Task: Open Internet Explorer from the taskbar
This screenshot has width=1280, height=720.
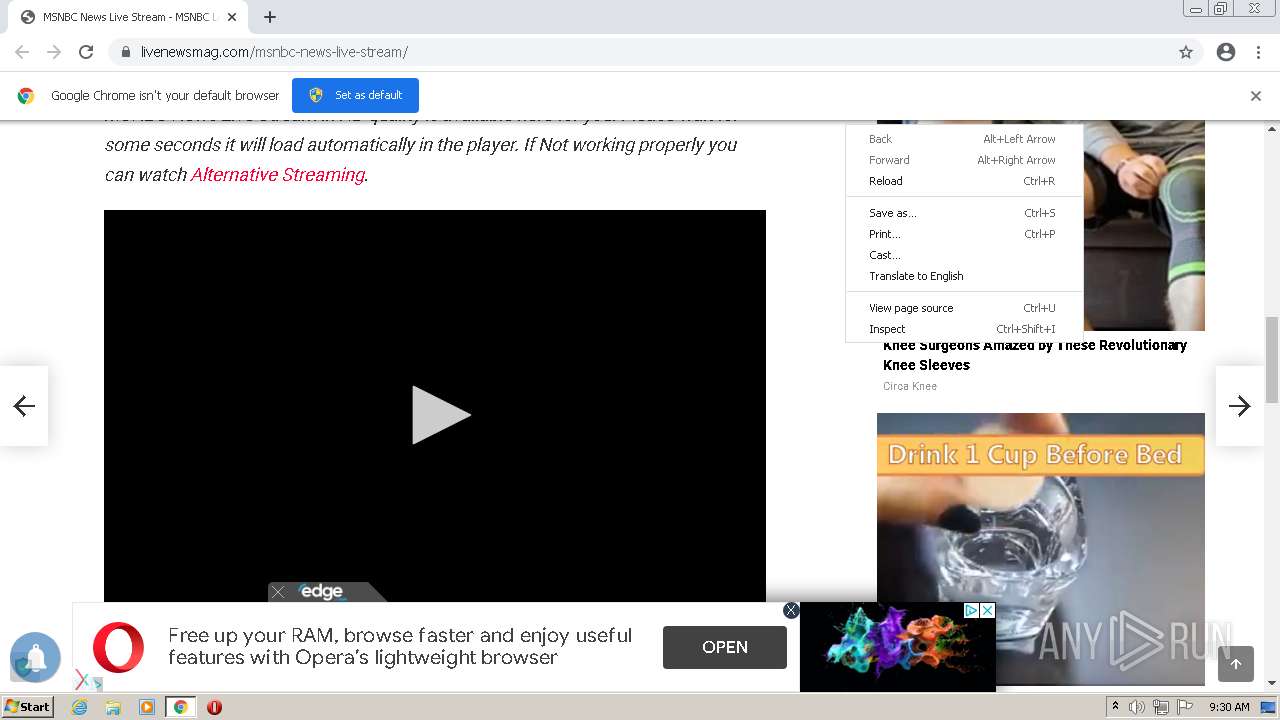Action: click(x=80, y=707)
